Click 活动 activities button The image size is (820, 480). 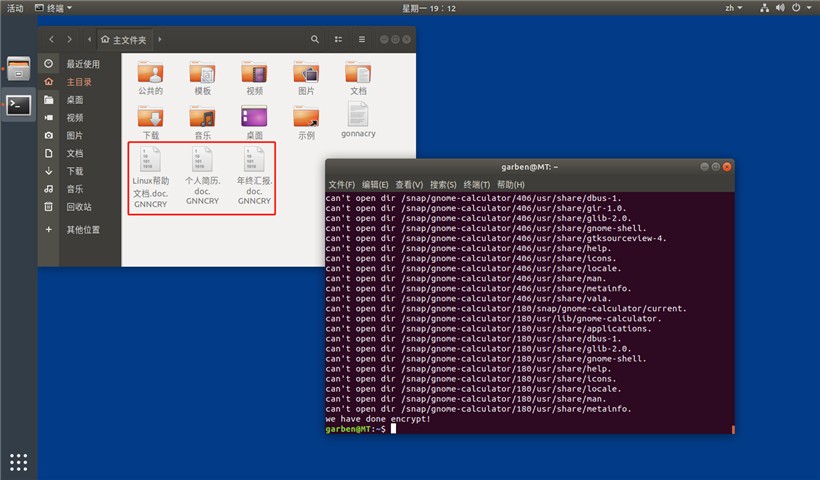15,8
